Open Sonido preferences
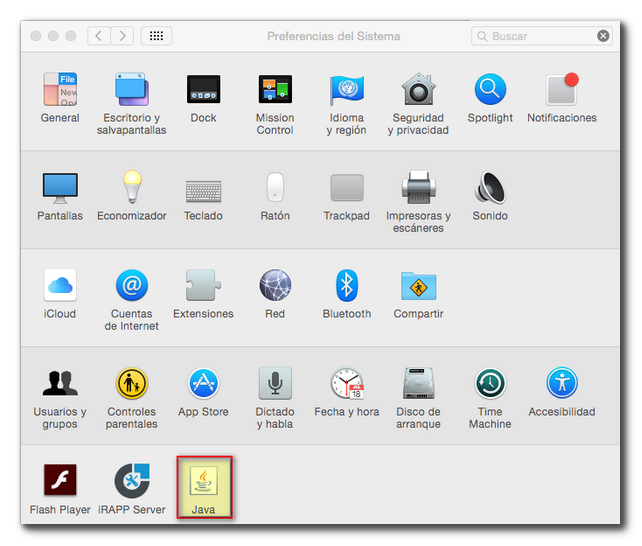This screenshot has height=546, width=642. 490,188
